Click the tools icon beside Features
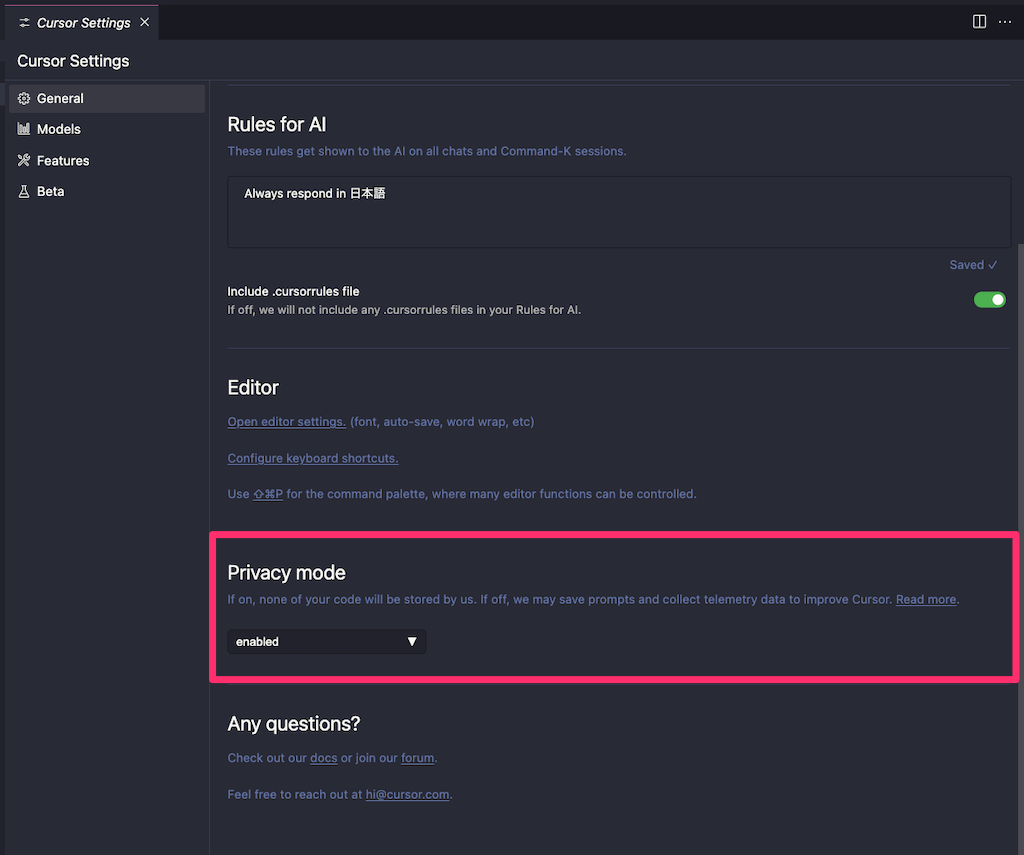 [24, 160]
